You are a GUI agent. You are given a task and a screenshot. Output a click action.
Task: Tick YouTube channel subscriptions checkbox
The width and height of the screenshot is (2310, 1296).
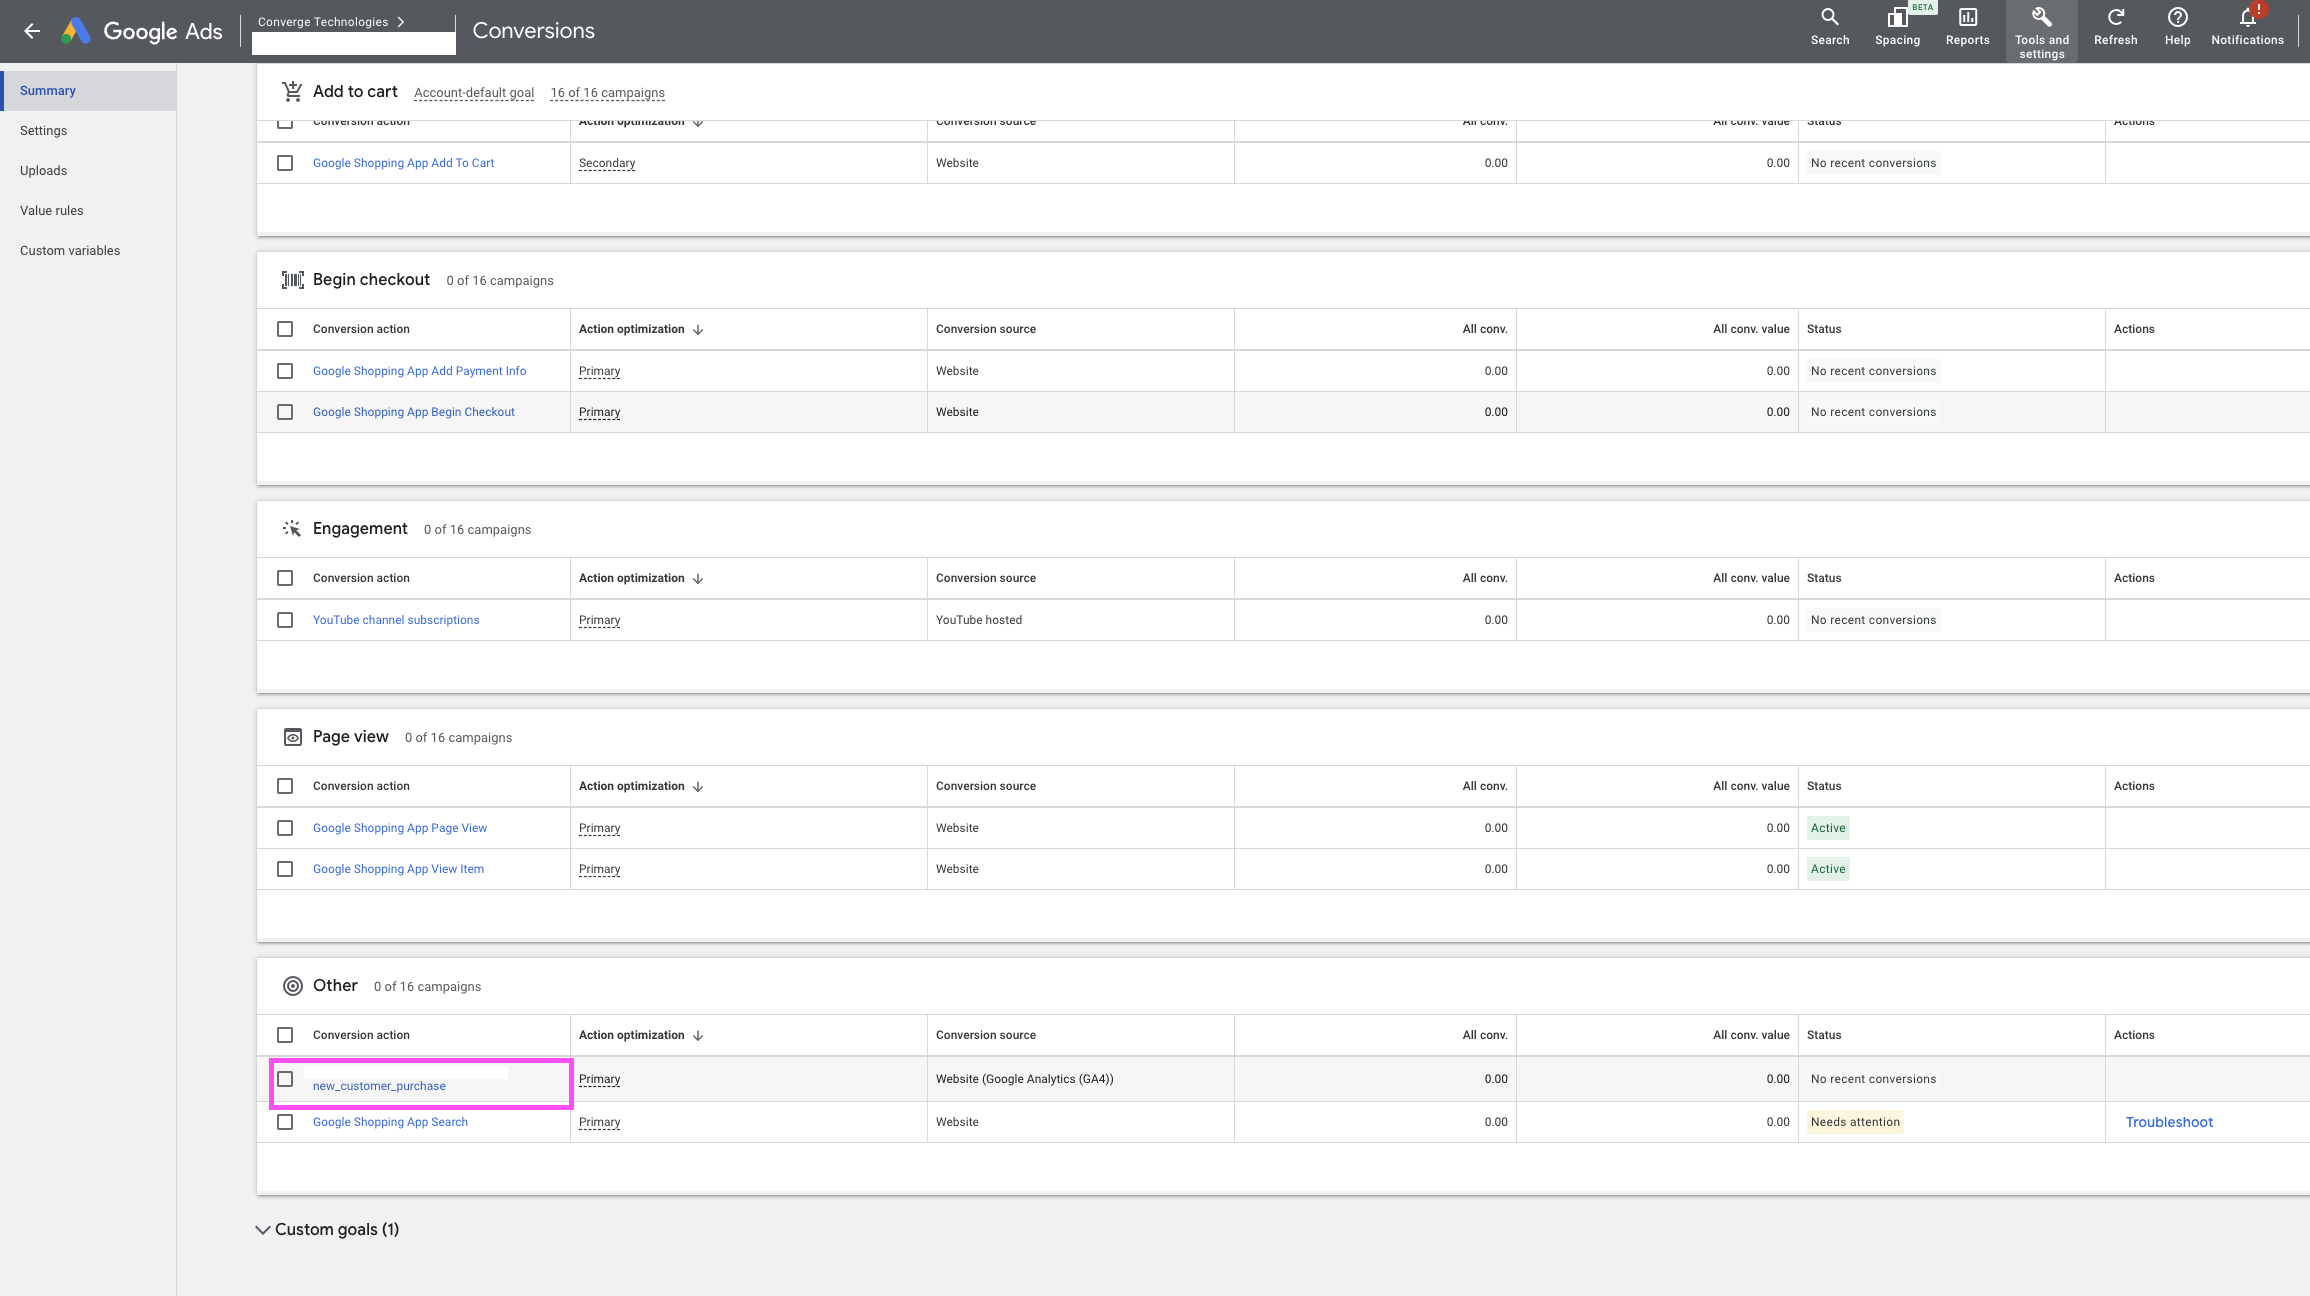[x=285, y=620]
